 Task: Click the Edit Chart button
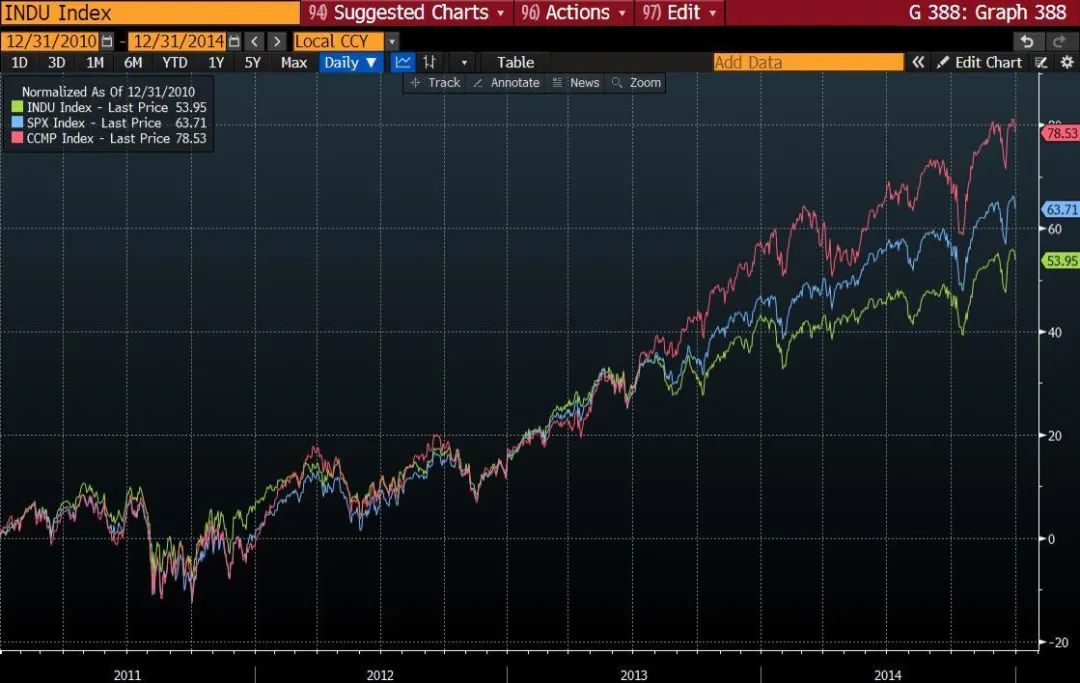pos(979,63)
